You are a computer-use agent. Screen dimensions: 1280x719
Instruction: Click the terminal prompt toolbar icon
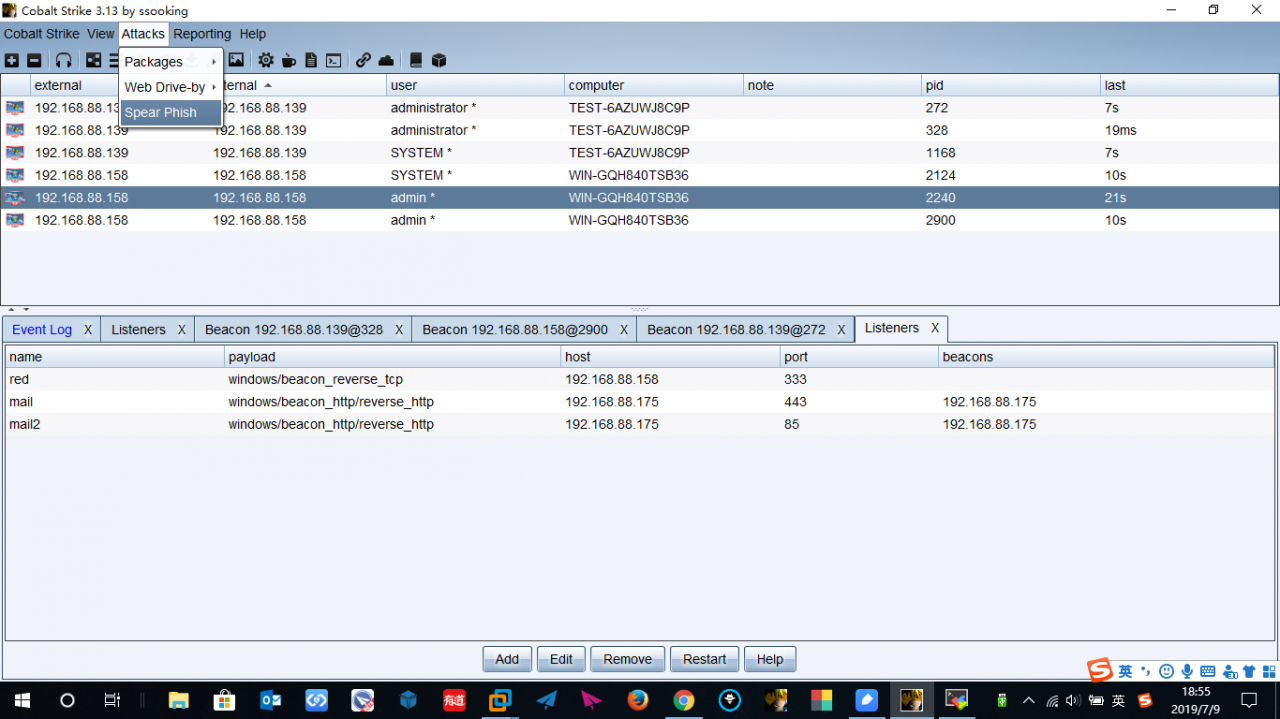(x=334, y=61)
